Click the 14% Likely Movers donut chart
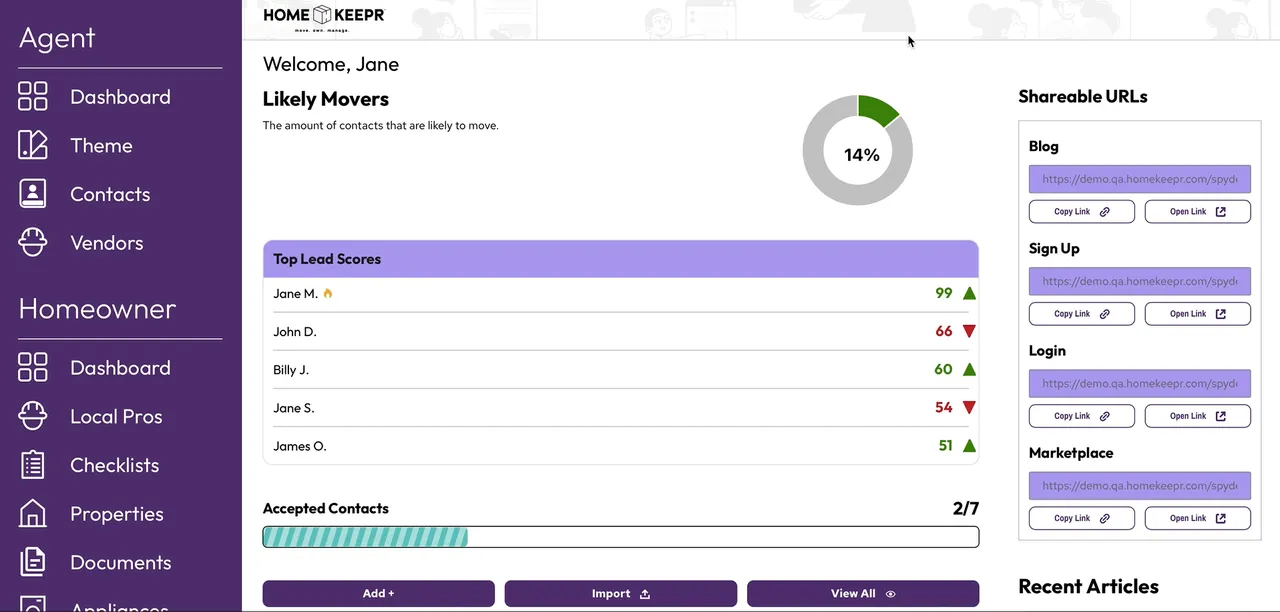The height and width of the screenshot is (612, 1280). coord(858,151)
